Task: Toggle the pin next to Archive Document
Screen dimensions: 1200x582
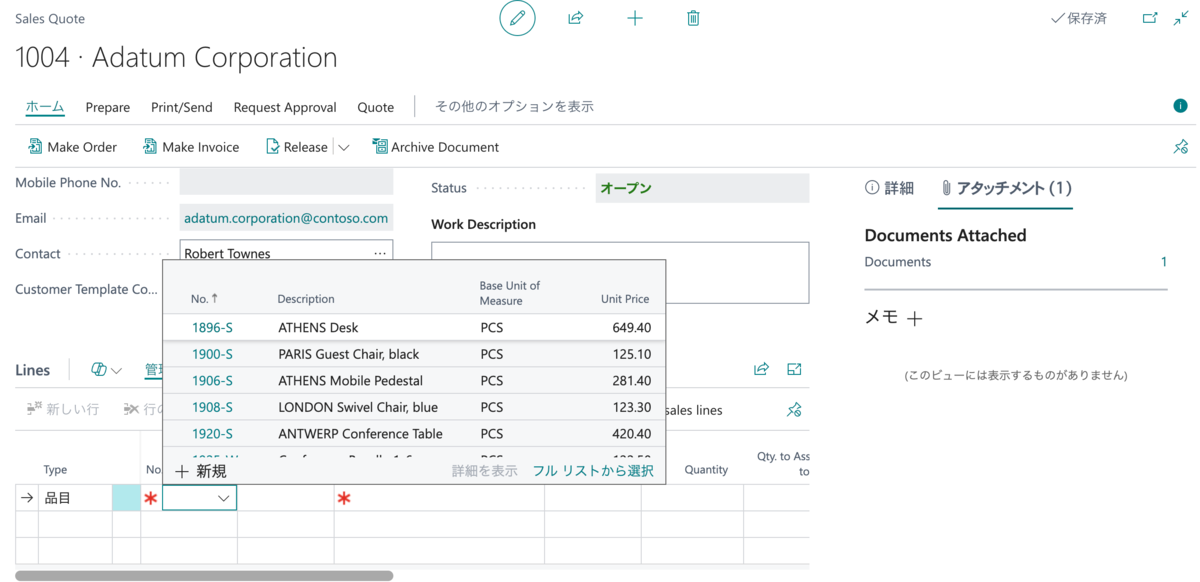Action: tap(1180, 146)
